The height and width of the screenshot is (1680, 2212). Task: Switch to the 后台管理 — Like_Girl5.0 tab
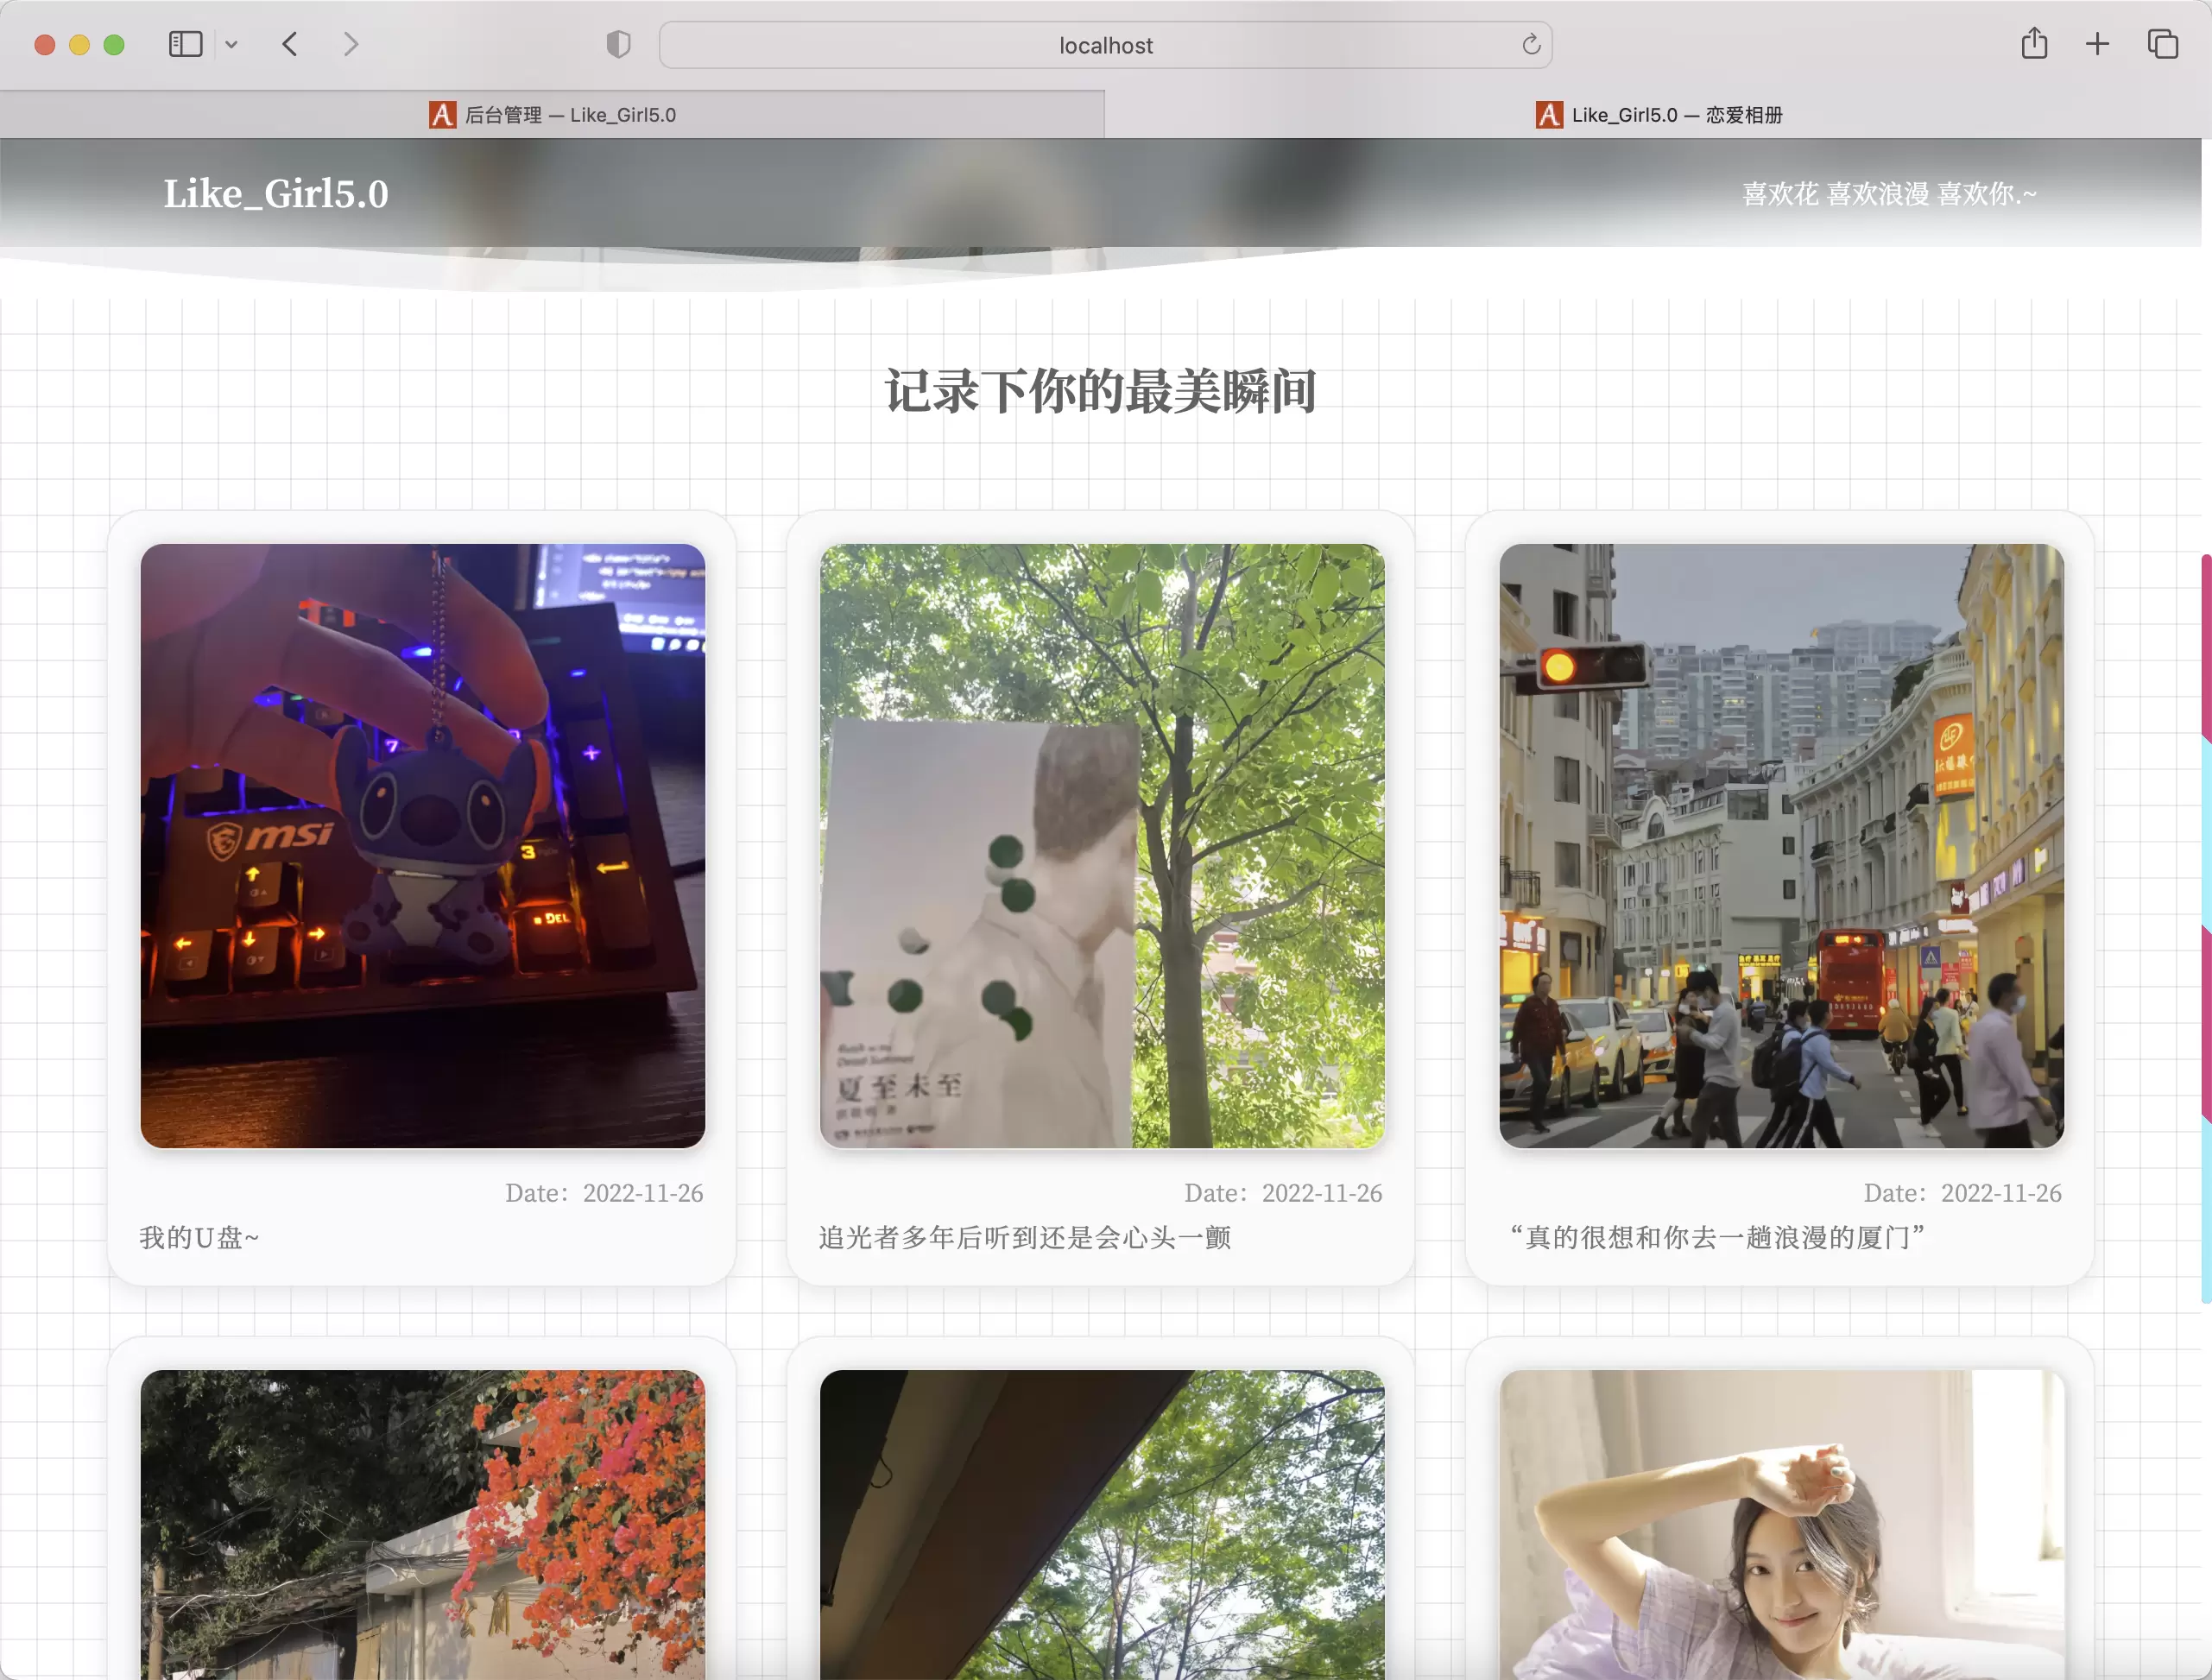[x=552, y=115]
